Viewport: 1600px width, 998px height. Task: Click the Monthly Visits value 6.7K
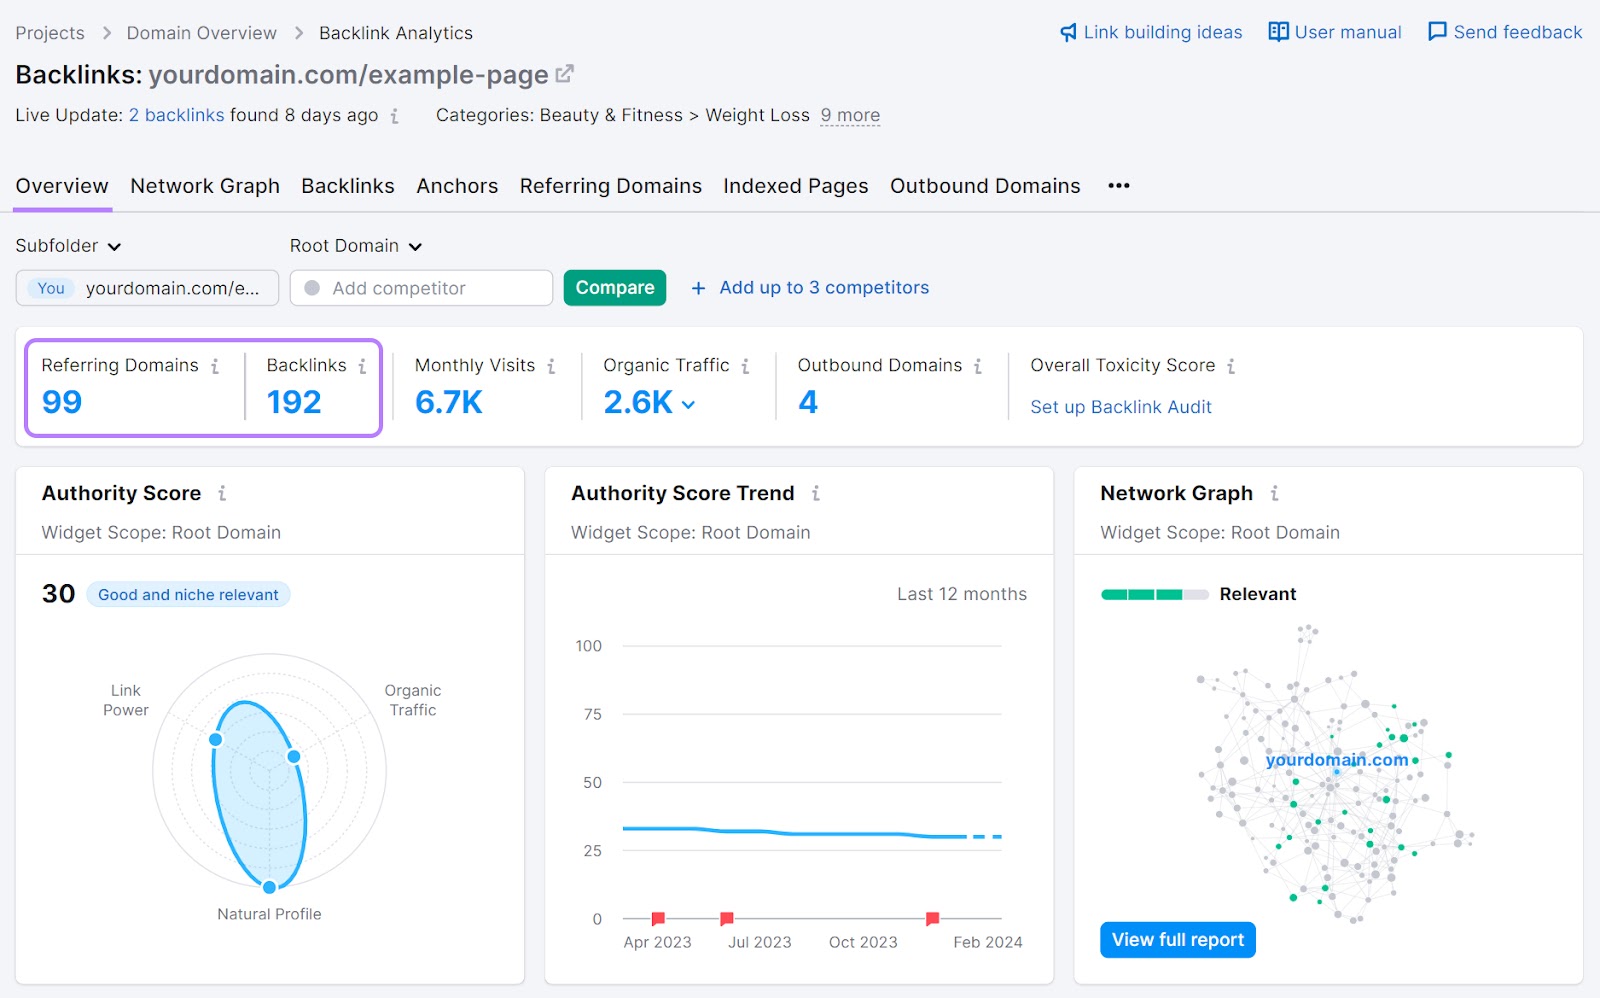click(449, 402)
